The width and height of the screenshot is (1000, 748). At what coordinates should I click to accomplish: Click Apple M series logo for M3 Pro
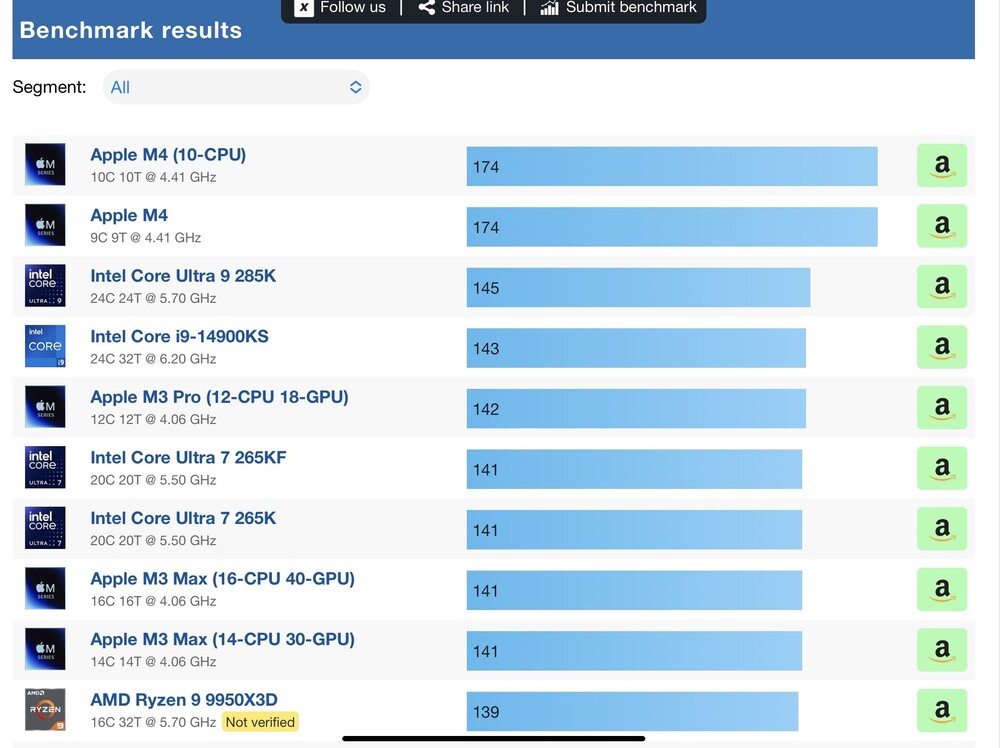[x=45, y=407]
